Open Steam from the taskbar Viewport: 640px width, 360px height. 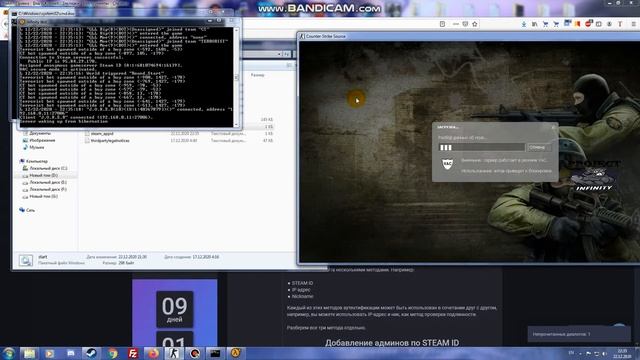click(x=91, y=353)
